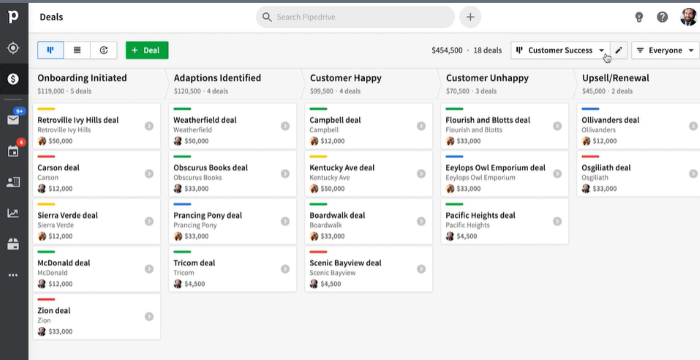Click the Deals page title
700x360 pixels.
coord(51,17)
